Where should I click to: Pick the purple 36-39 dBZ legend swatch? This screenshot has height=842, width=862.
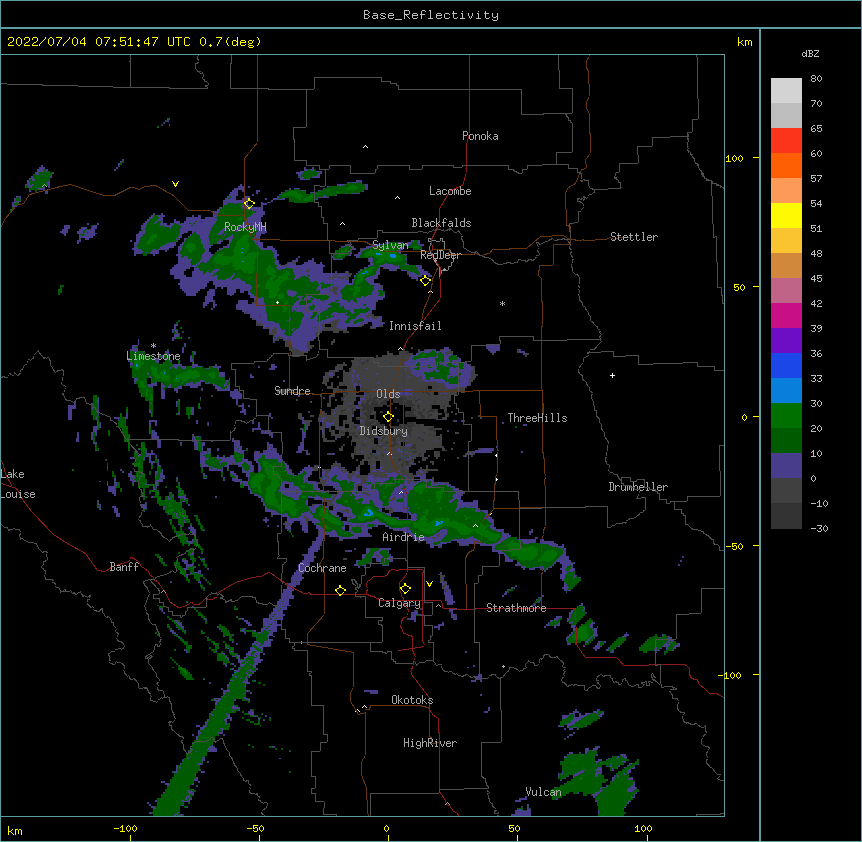pyautogui.click(x=786, y=341)
